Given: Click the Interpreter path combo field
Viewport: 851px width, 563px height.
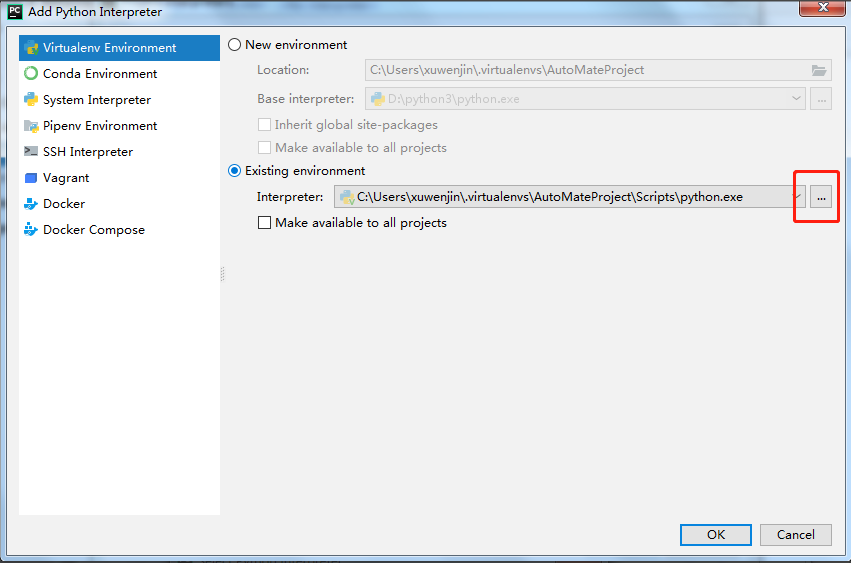Looking at the screenshot, I should (570, 197).
